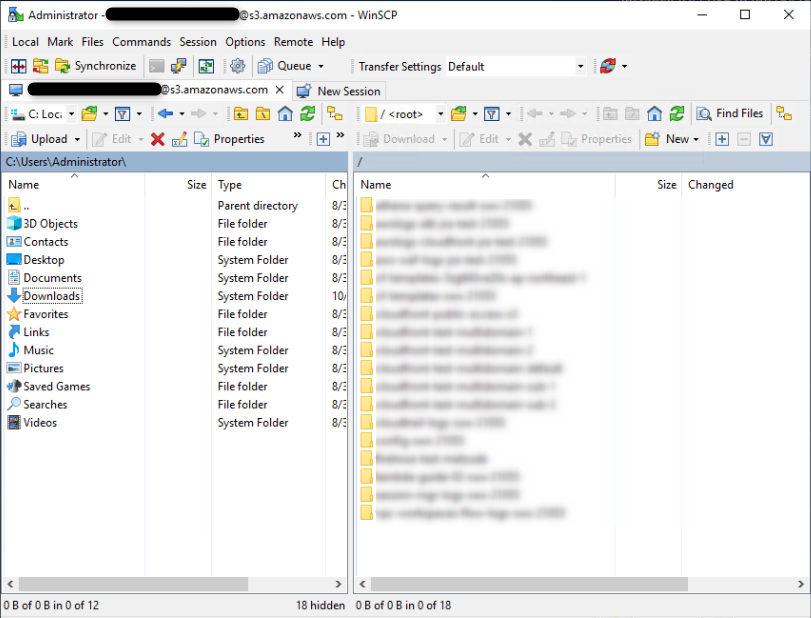Open Transfer Settings Default combo box
811x618 pixels.
point(516,67)
